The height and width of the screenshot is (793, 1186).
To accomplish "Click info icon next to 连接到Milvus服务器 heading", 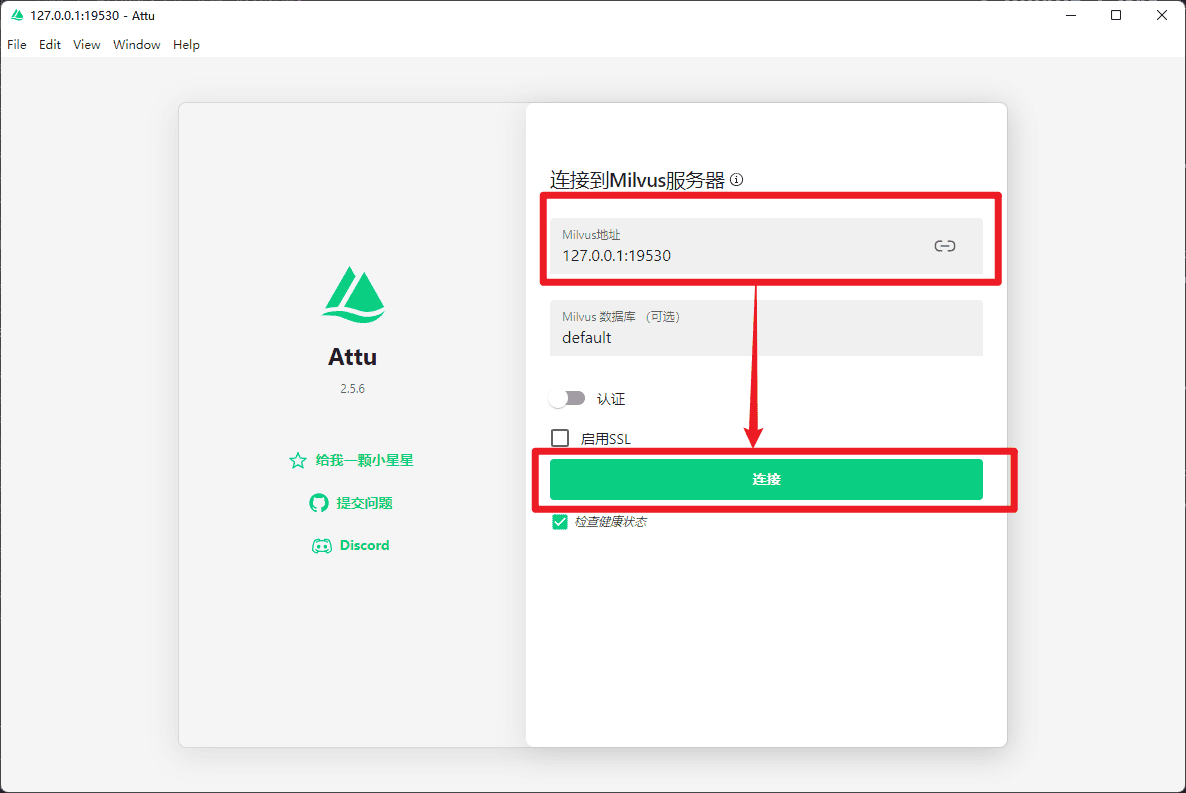I will 737,180.
